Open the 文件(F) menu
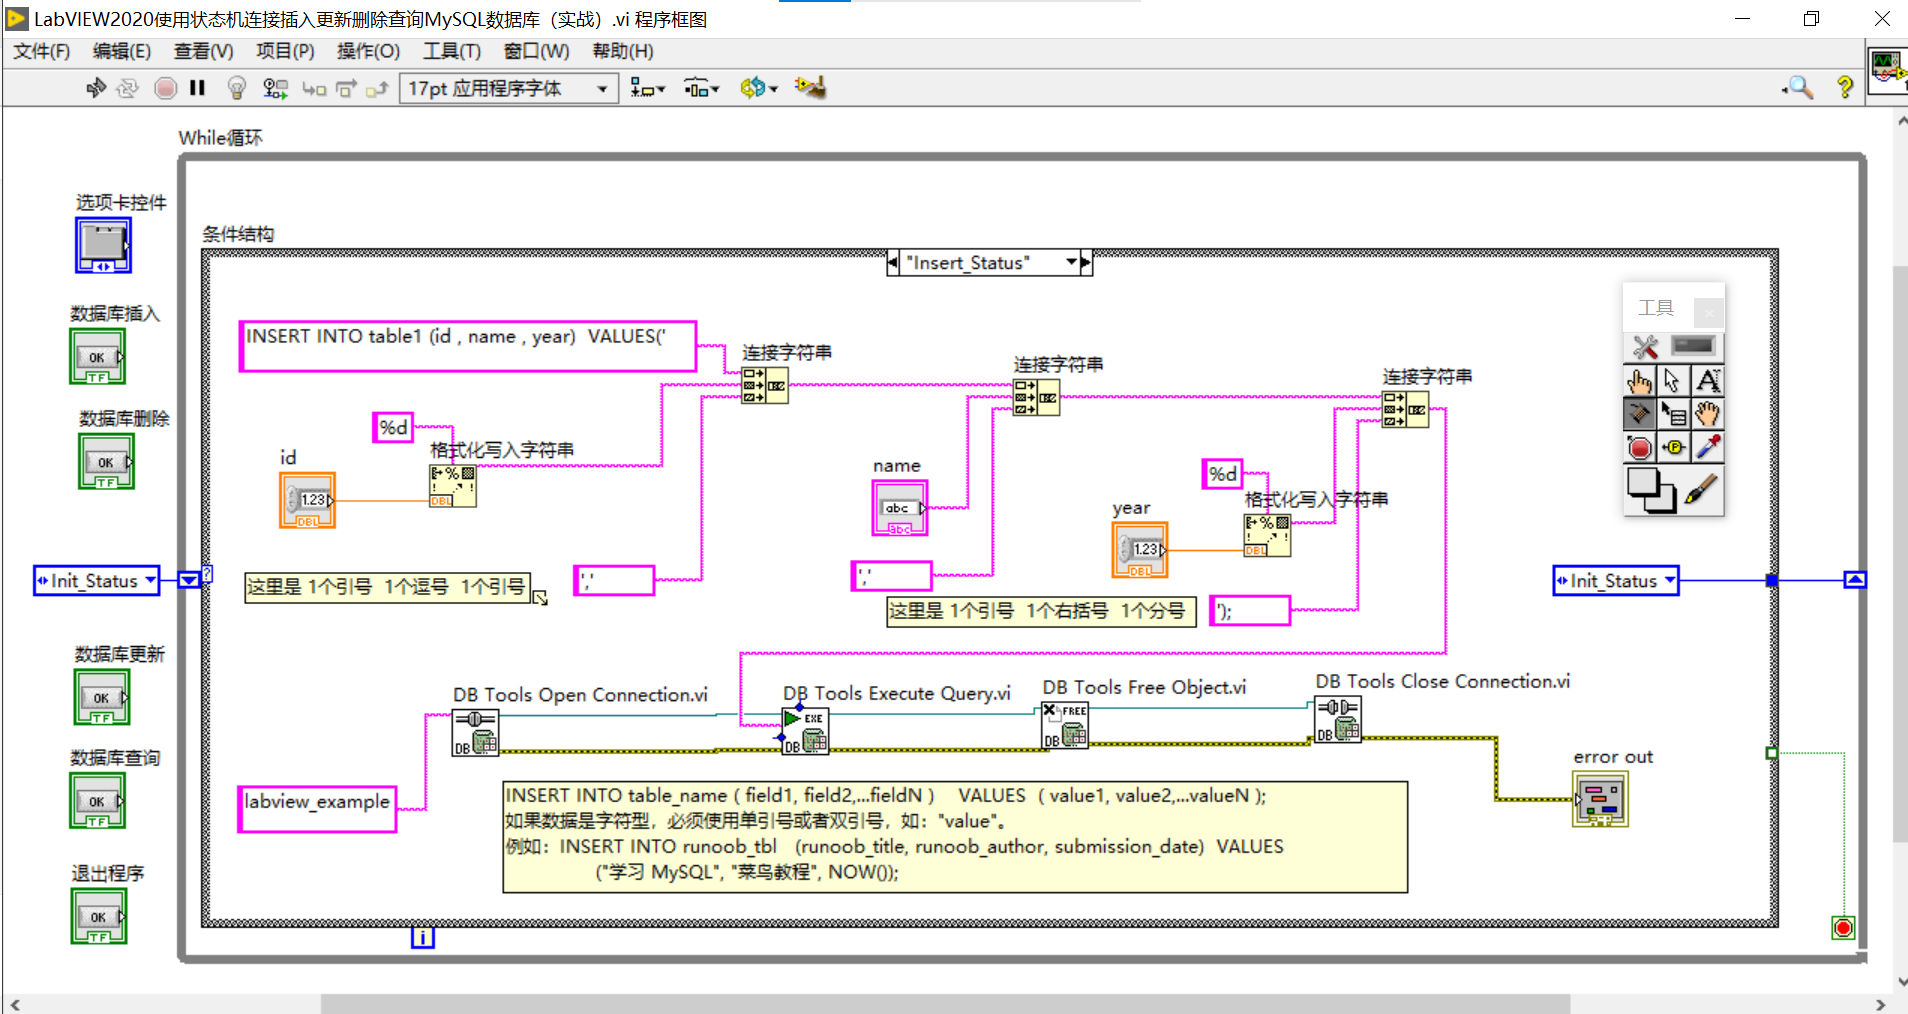The height and width of the screenshot is (1014, 1908). click(x=42, y=51)
